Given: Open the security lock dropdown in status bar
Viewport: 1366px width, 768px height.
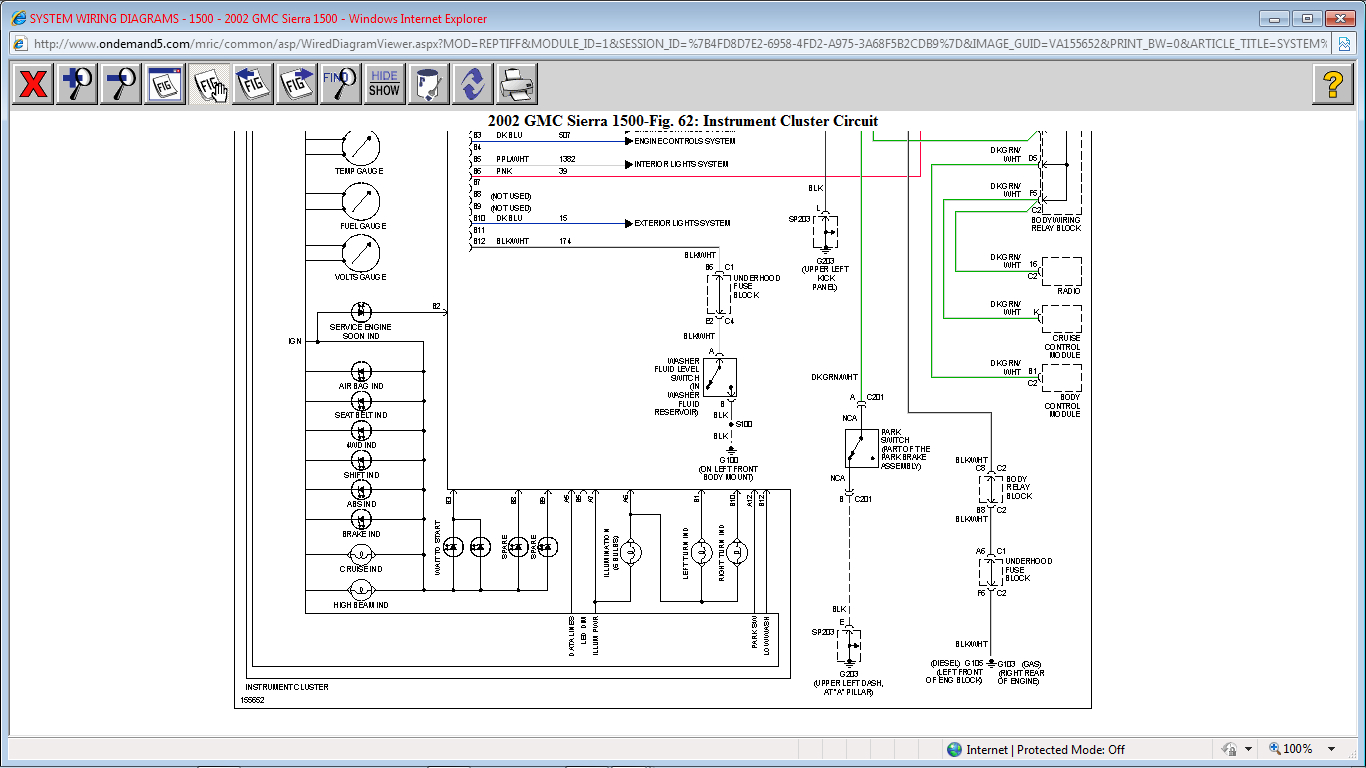Looking at the screenshot, I should coord(1248,749).
